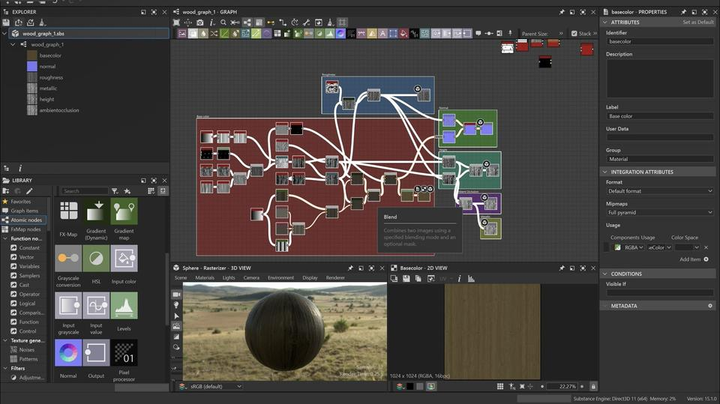The image size is (720, 404).
Task: Click the Label field containing Base color
Action: 658,116
